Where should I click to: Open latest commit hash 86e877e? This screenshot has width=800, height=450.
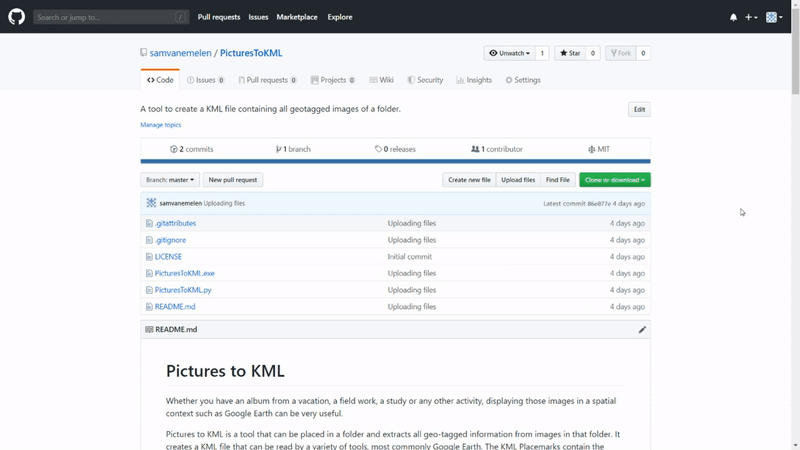[x=598, y=204]
